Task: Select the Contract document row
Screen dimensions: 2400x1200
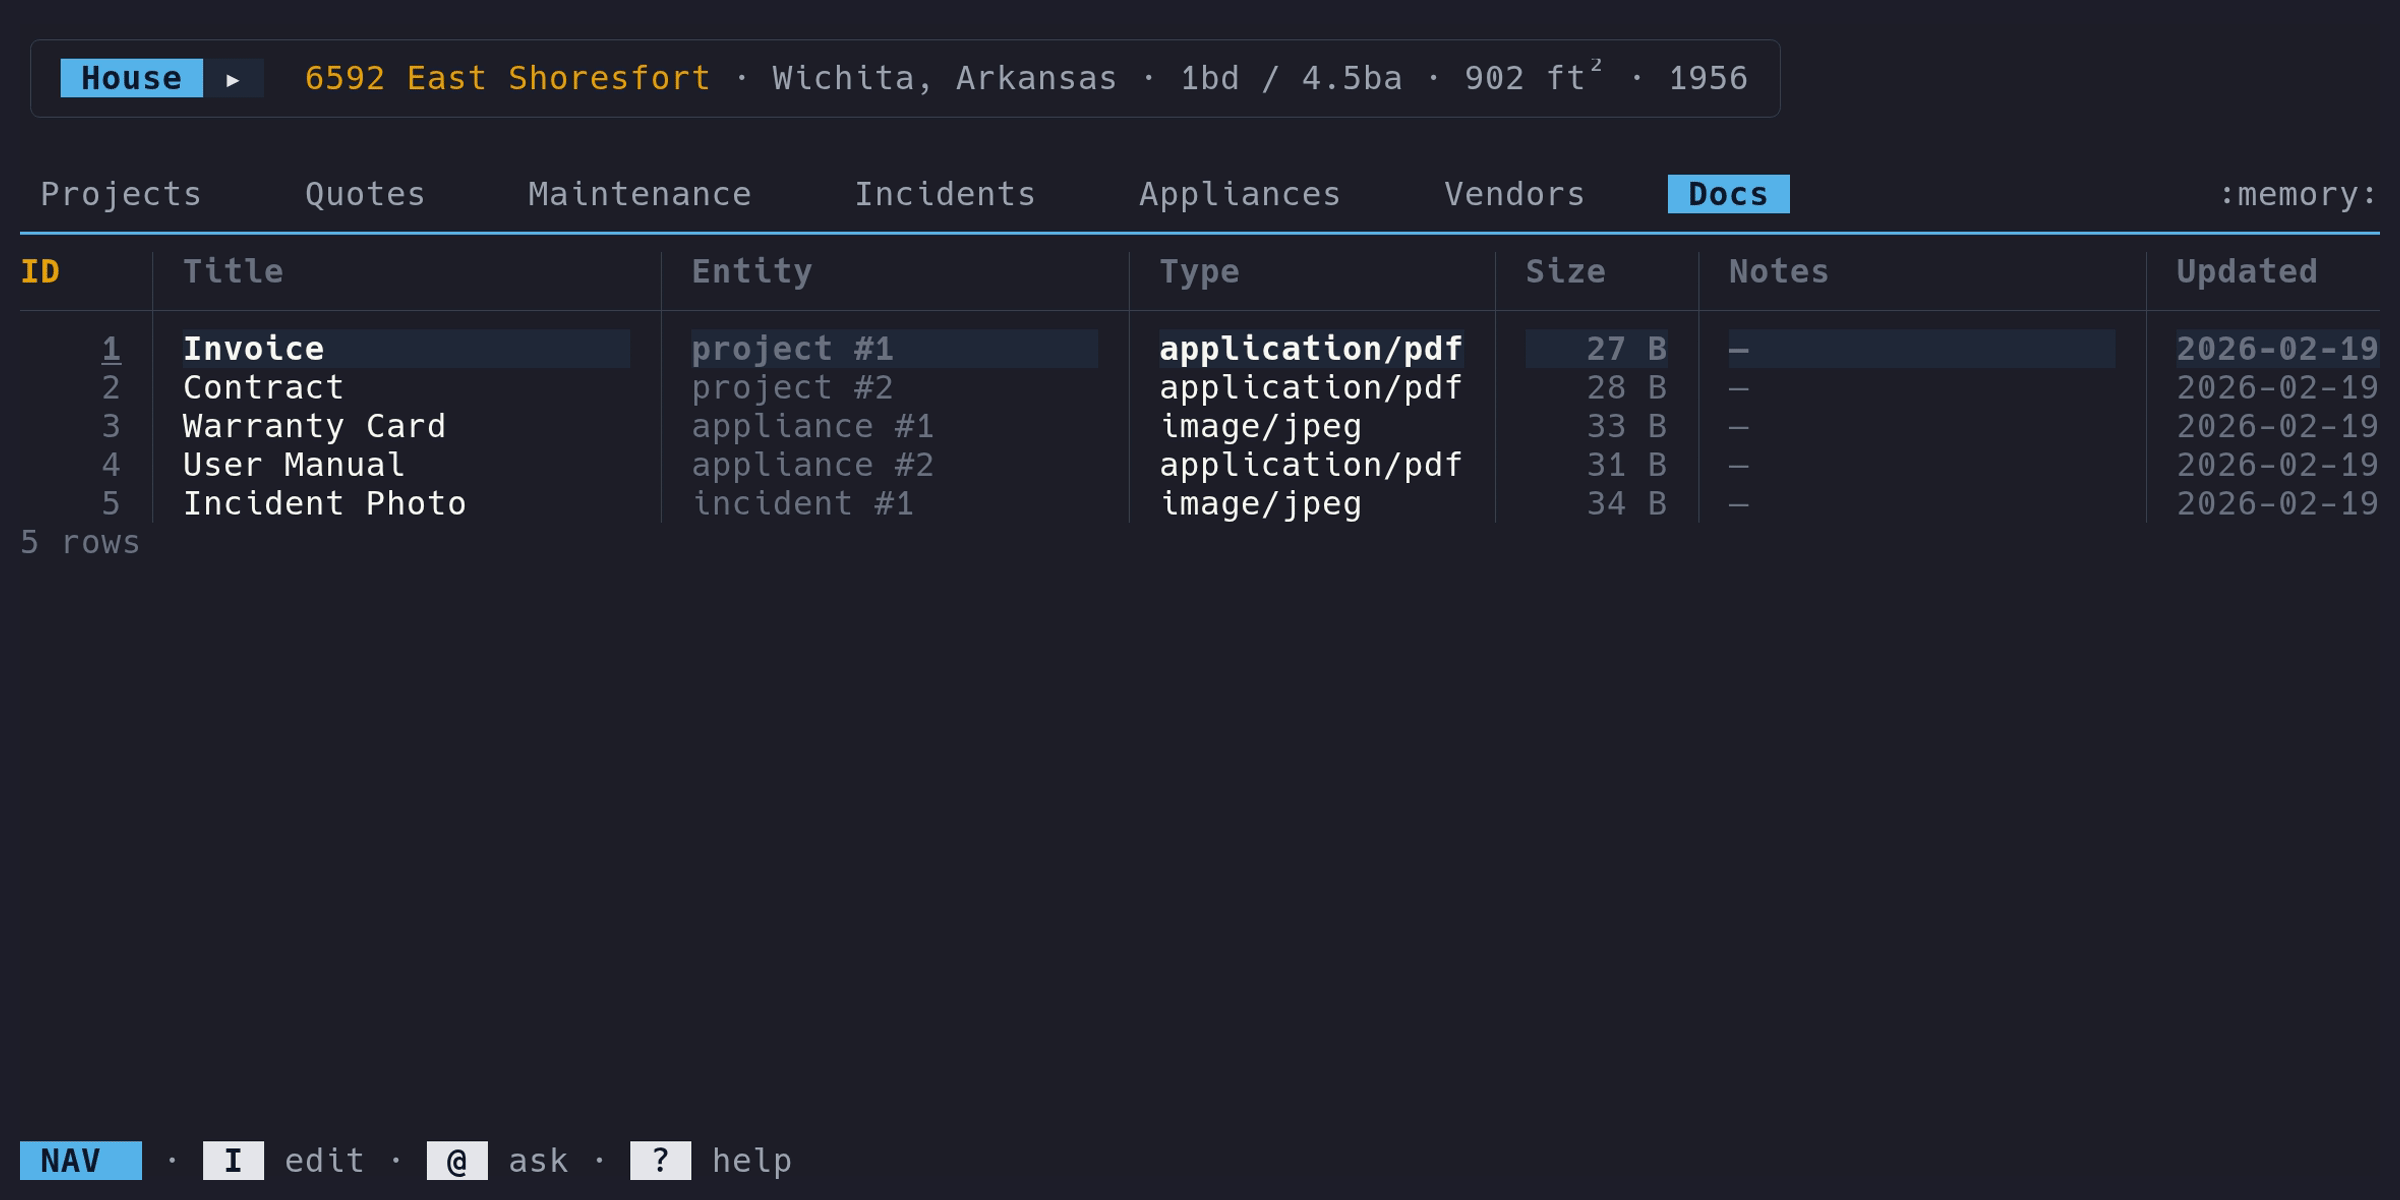Action: pyautogui.click(x=263, y=388)
